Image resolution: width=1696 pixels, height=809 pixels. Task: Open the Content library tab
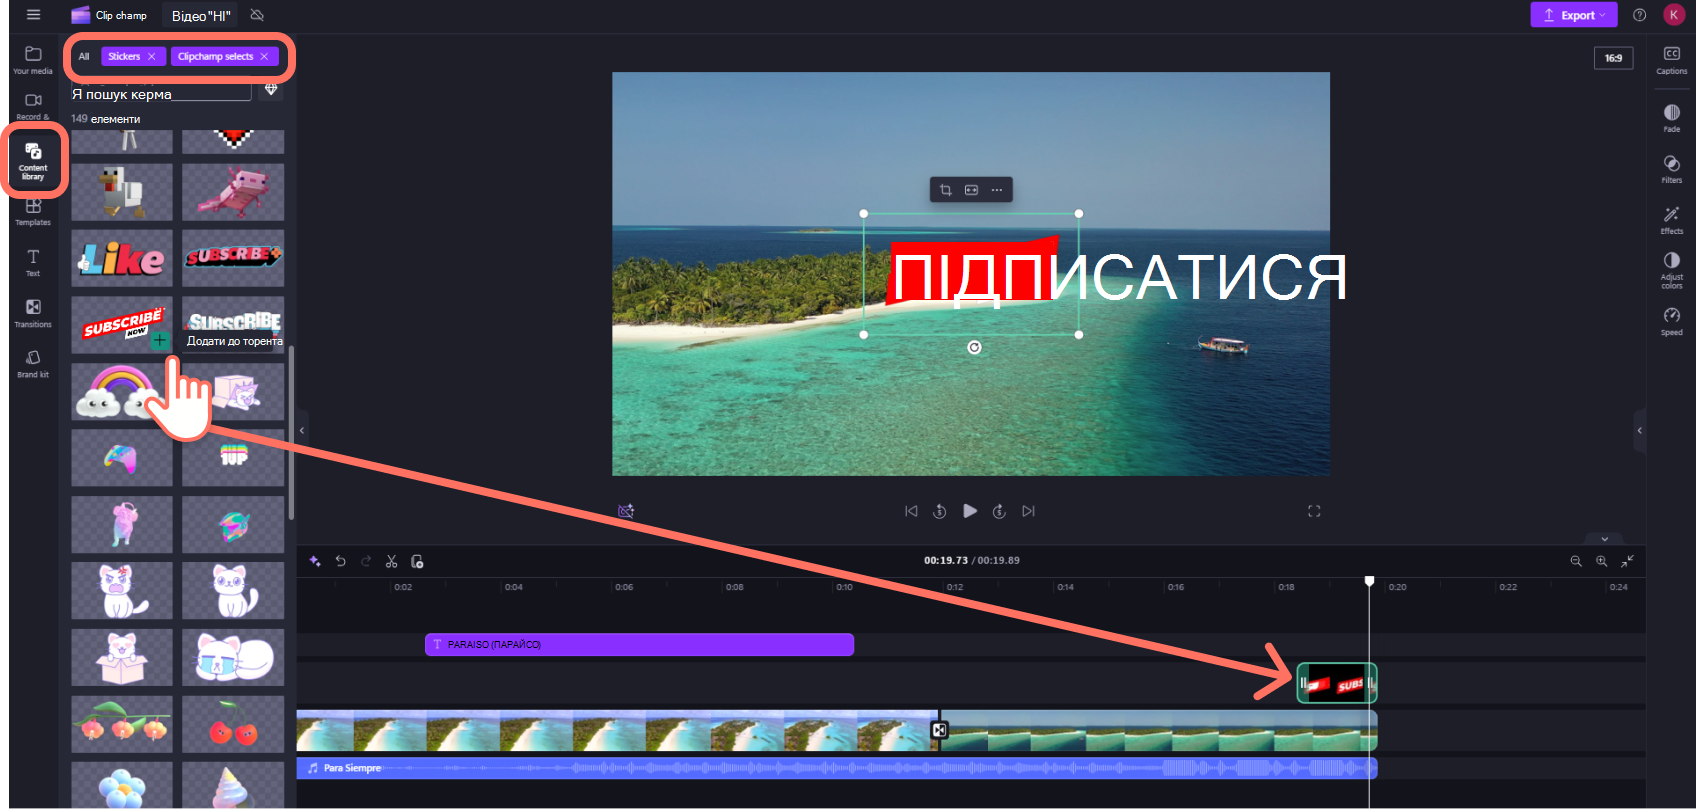[x=33, y=160]
